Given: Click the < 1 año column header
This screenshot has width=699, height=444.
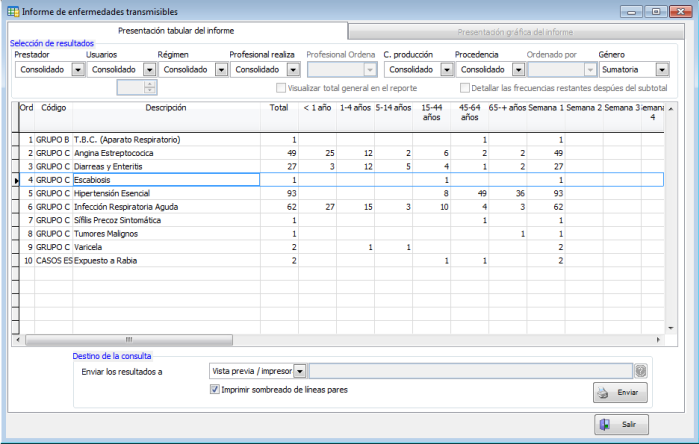Looking at the screenshot, I should click(317, 116).
